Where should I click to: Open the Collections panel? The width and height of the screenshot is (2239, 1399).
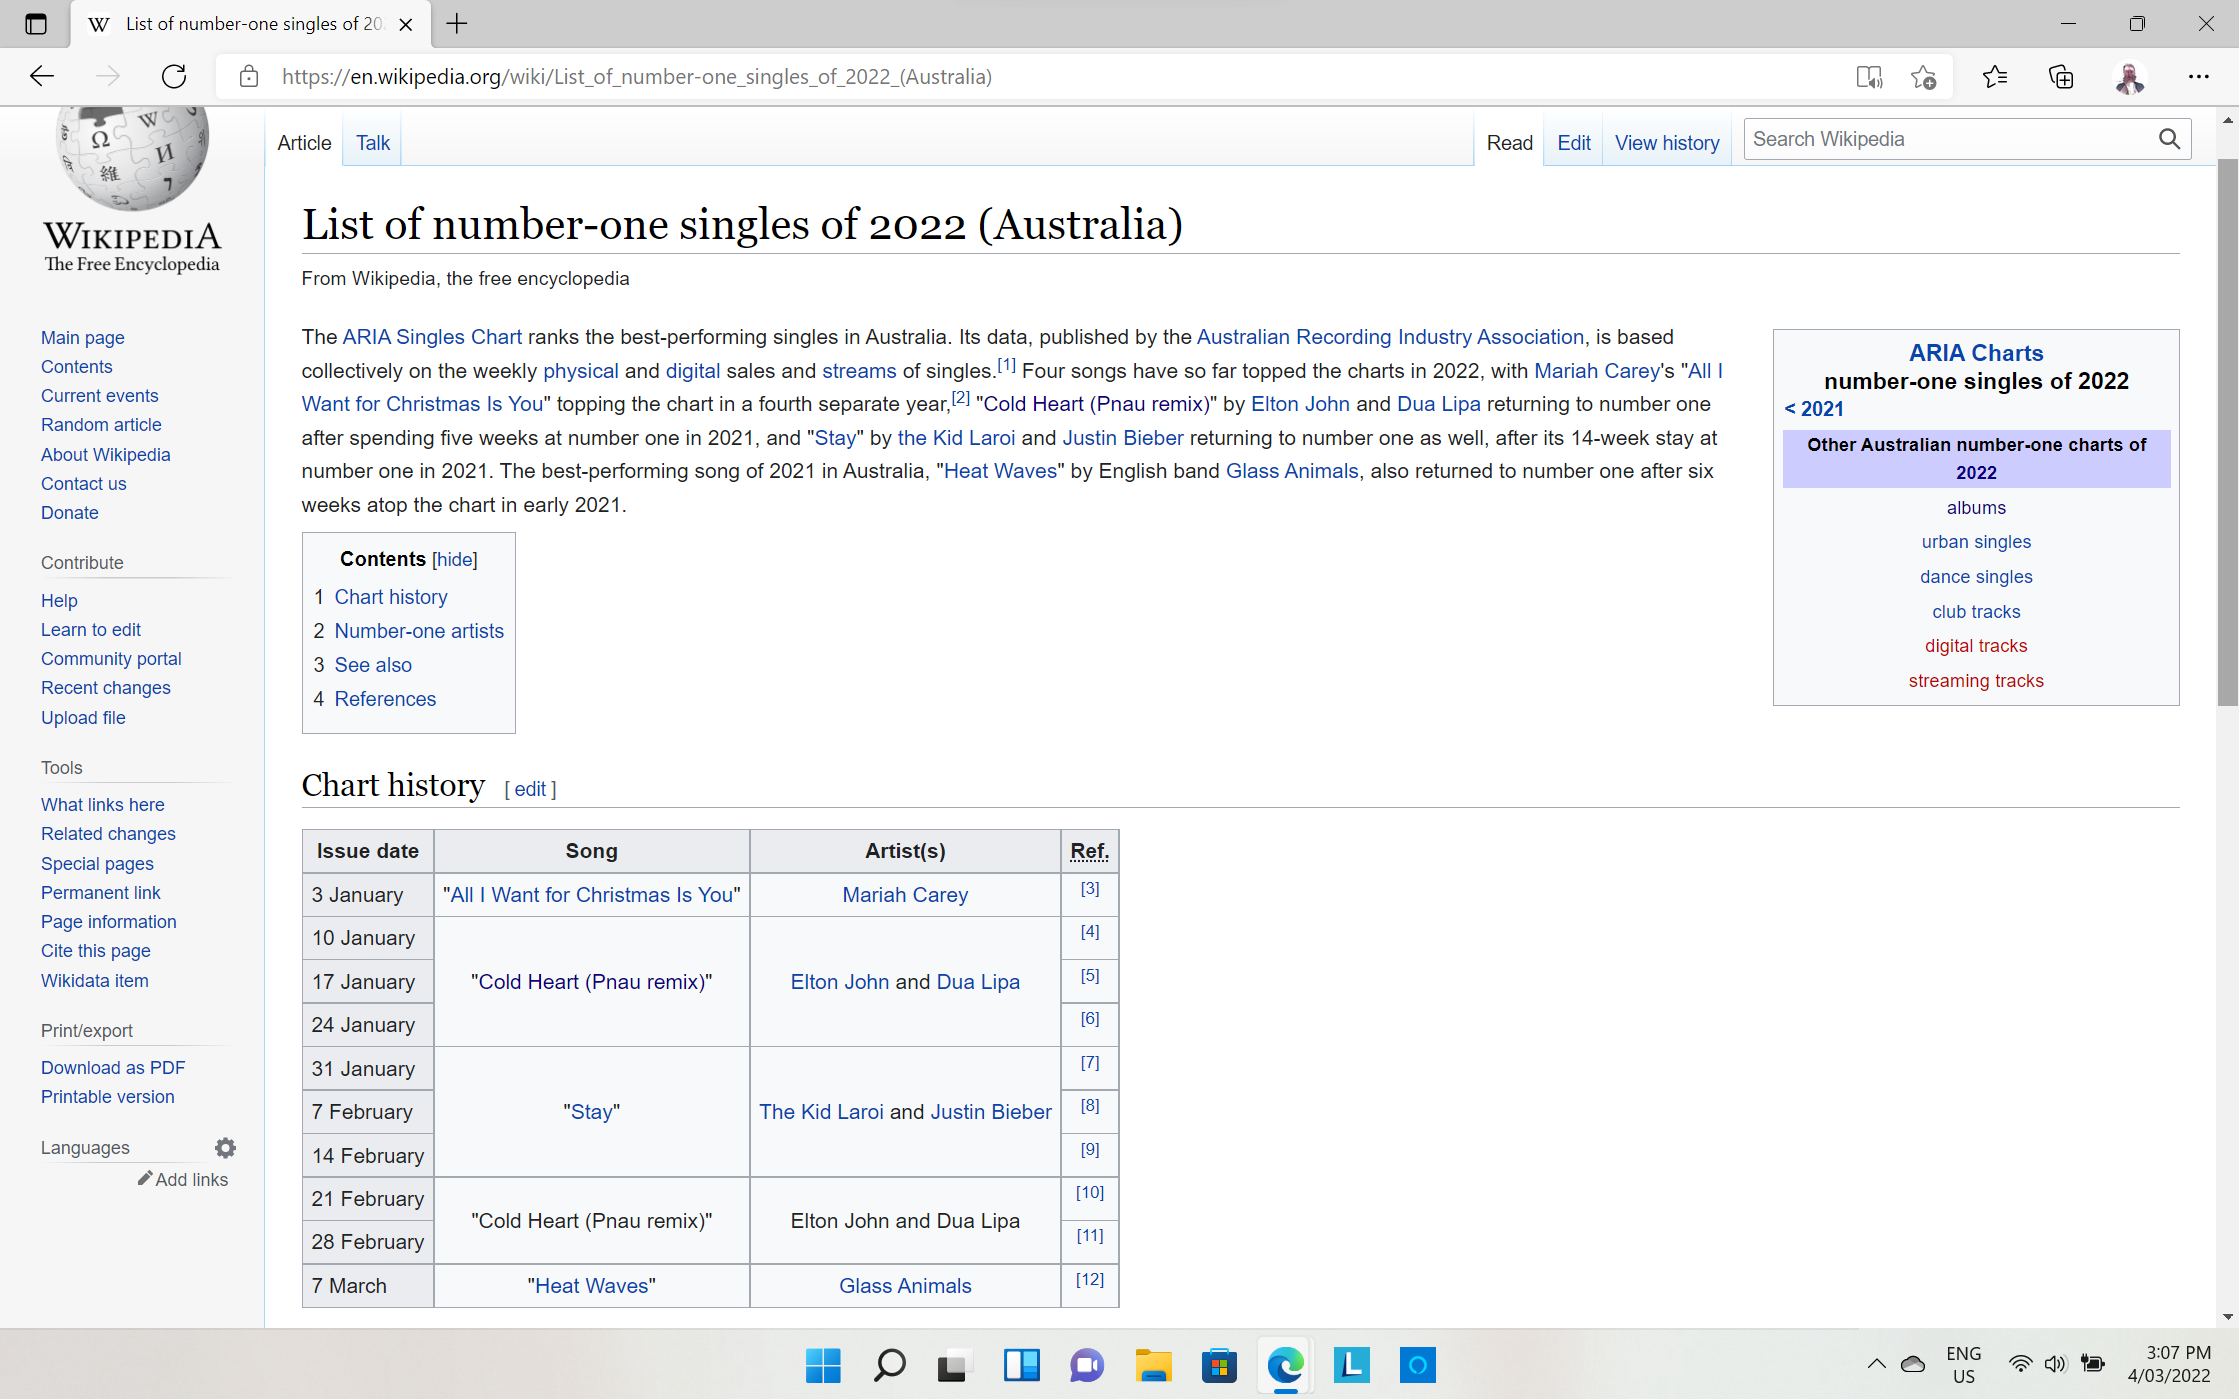pos(2061,77)
